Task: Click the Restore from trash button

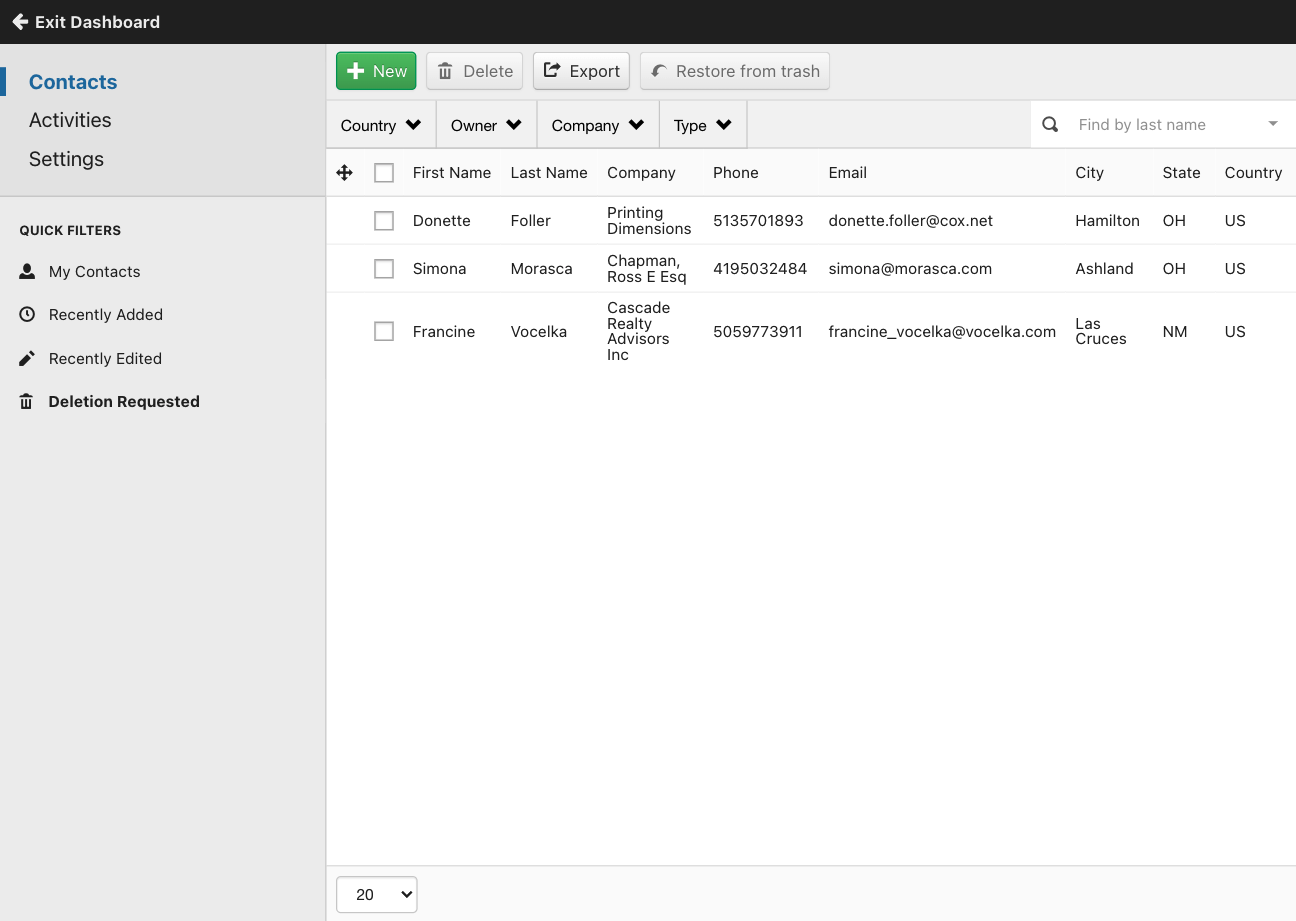Action: click(x=734, y=71)
